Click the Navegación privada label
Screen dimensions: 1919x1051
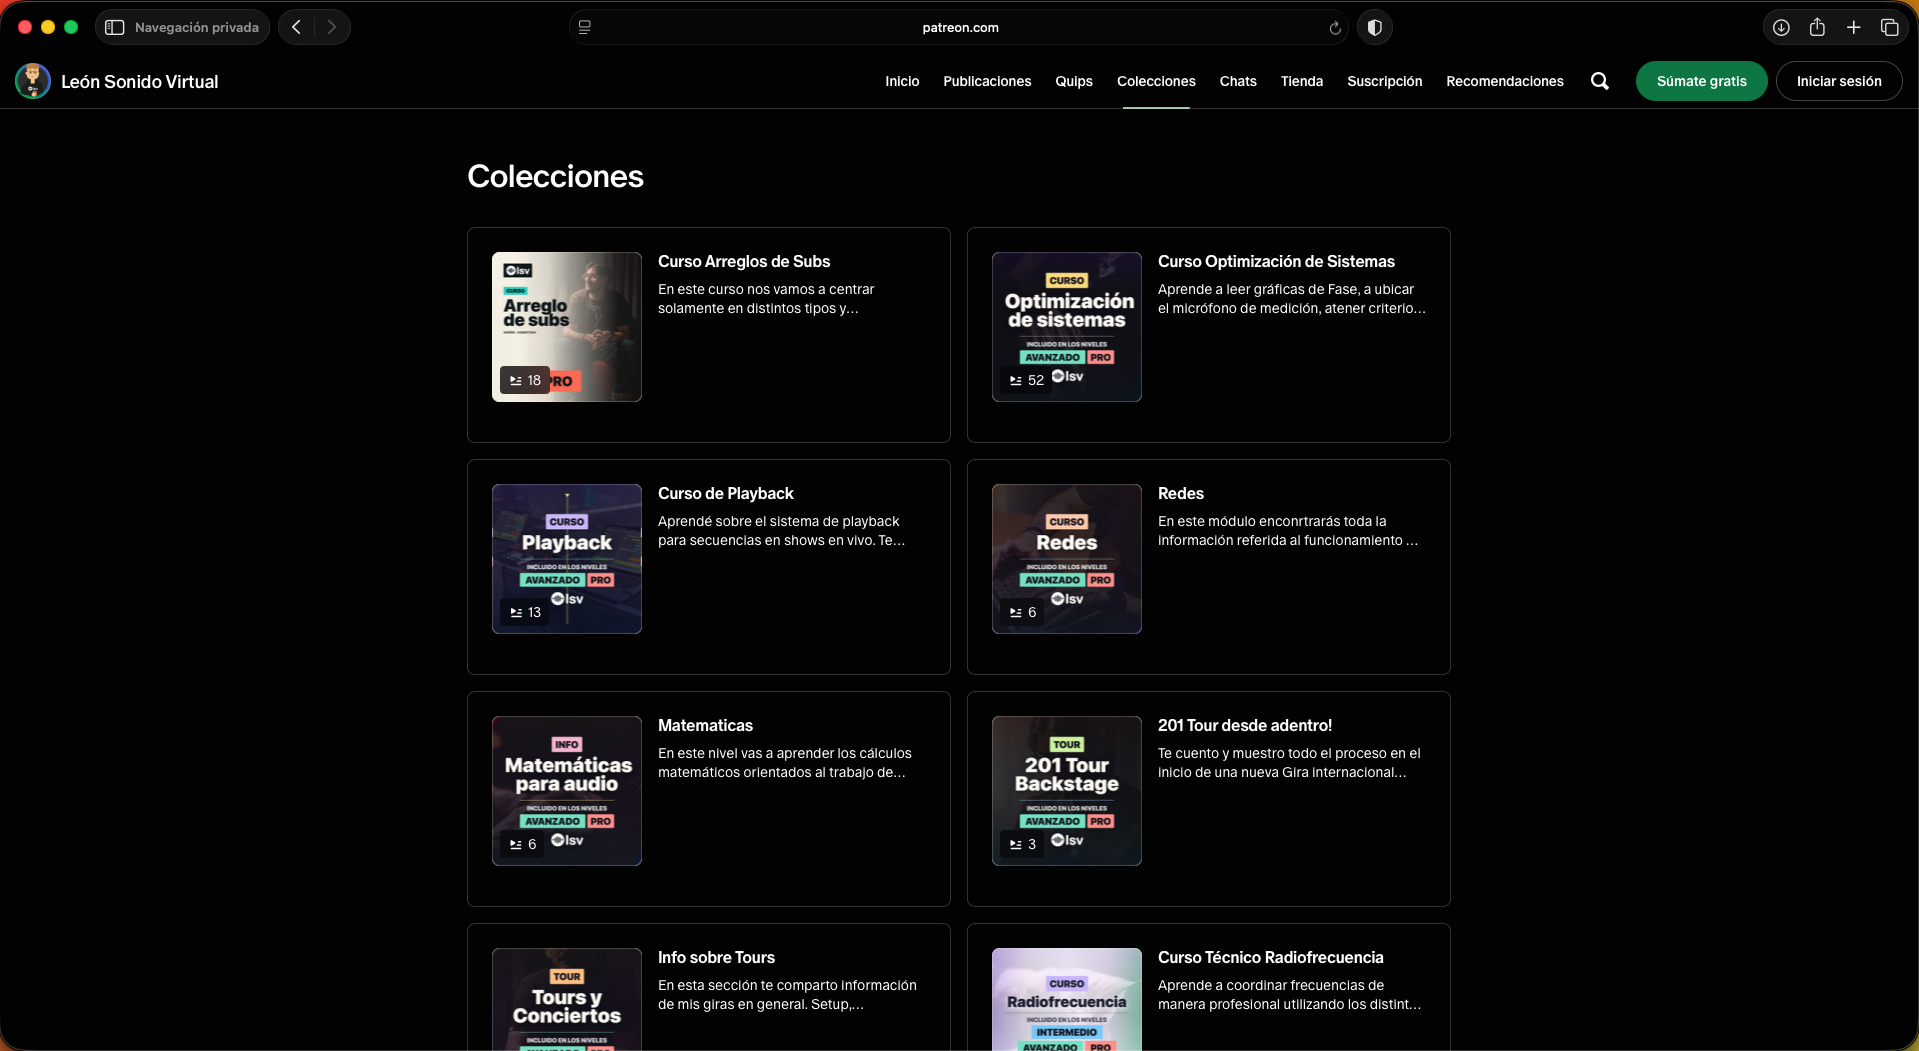197,27
